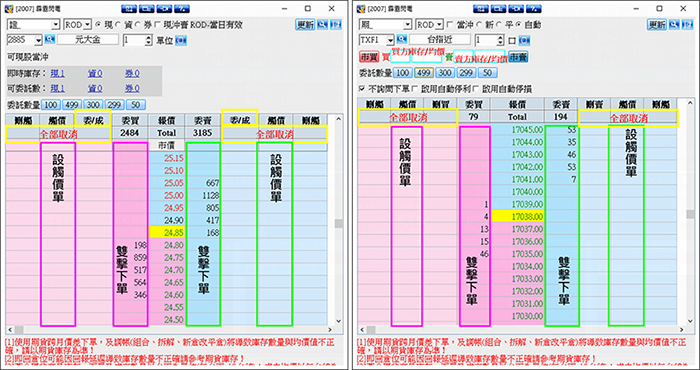This screenshot has height=370, width=700.
Task: Search symbol via magnifier next to 2885
Action: (49, 40)
